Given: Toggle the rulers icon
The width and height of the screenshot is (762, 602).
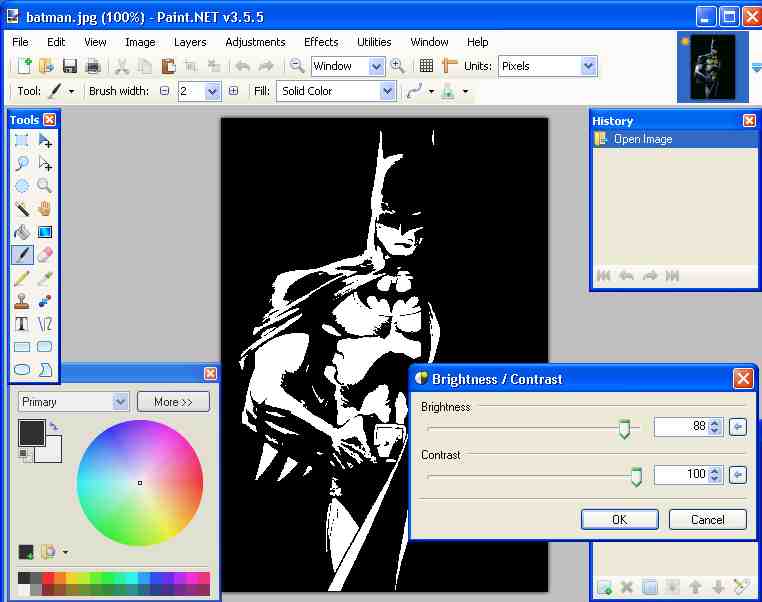Looking at the screenshot, I should (x=450, y=66).
